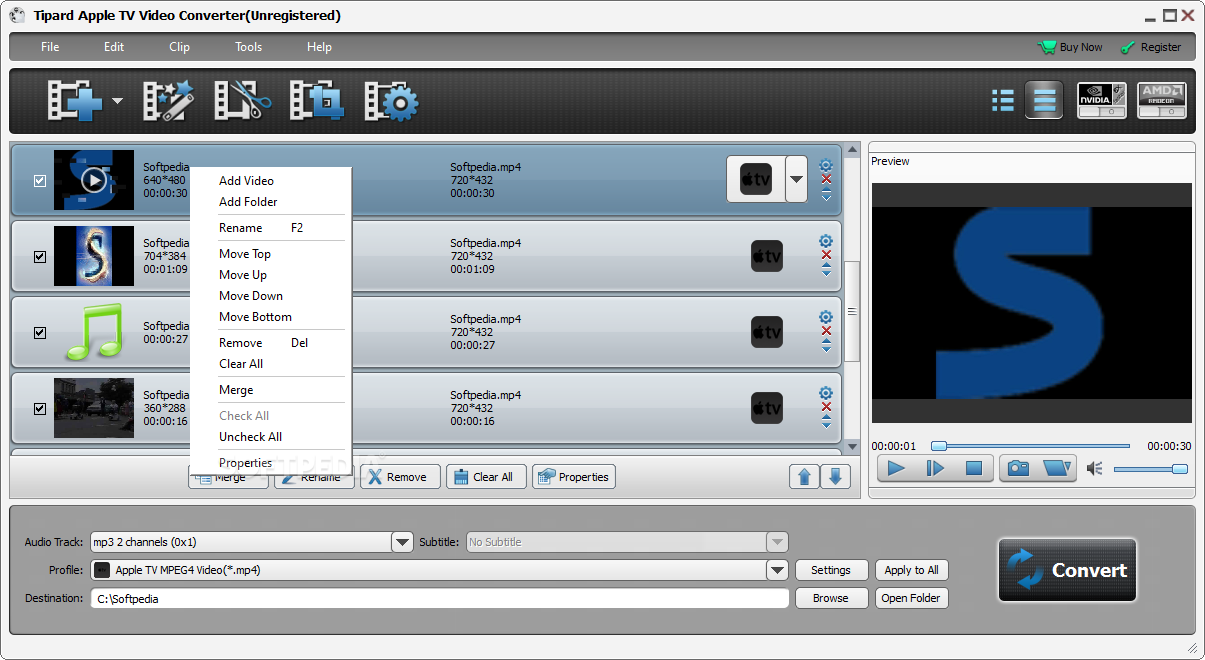Uncheck the 704*384 video checkbox
Image resolution: width=1205 pixels, height=660 pixels.
pyautogui.click(x=40, y=257)
